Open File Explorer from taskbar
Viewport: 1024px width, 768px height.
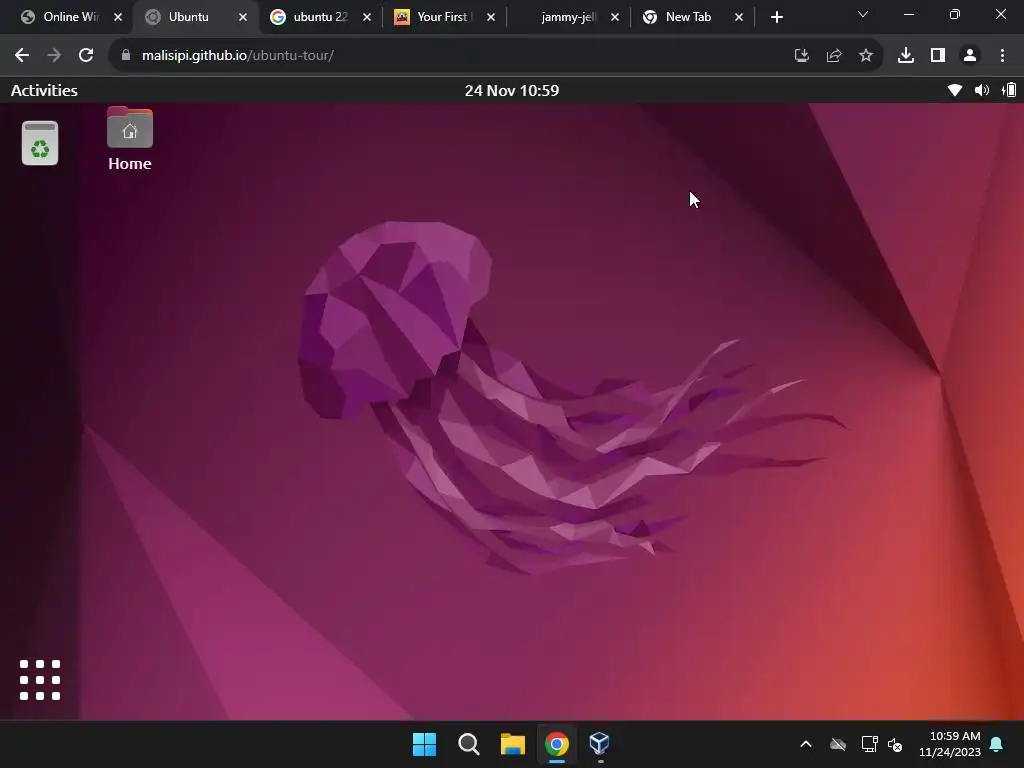(513, 744)
